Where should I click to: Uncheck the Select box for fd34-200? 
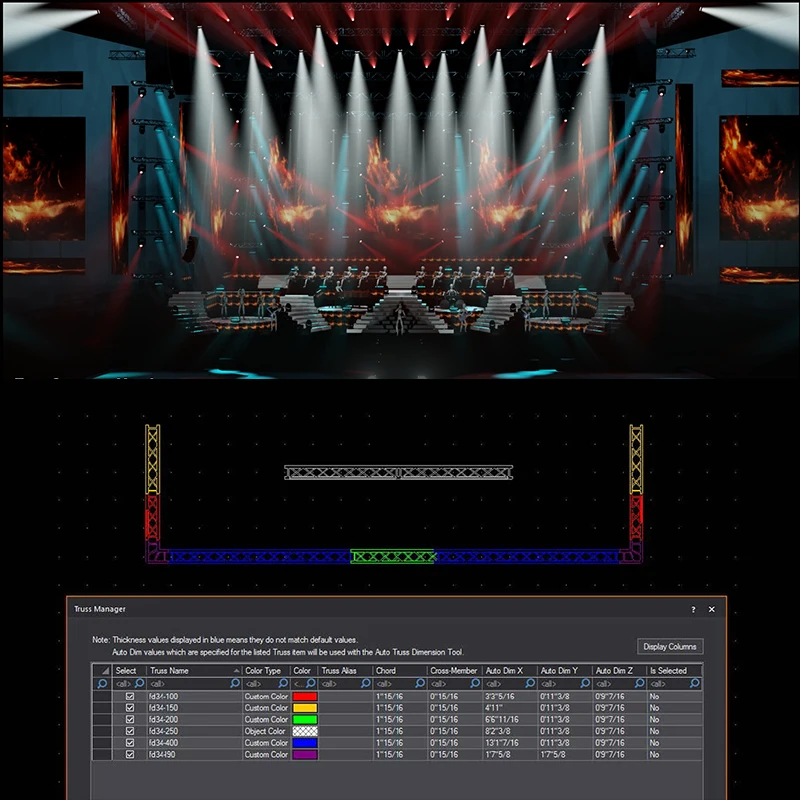(x=130, y=719)
